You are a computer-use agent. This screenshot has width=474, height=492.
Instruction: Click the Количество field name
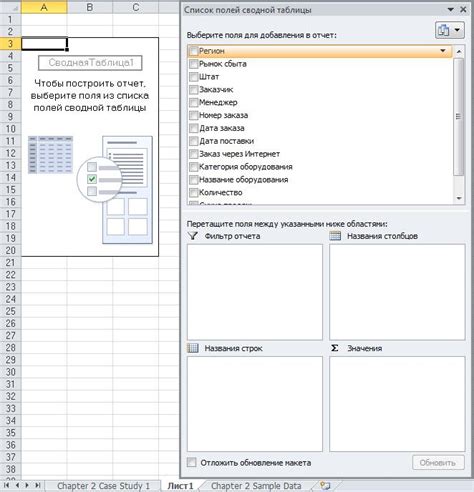221,192
